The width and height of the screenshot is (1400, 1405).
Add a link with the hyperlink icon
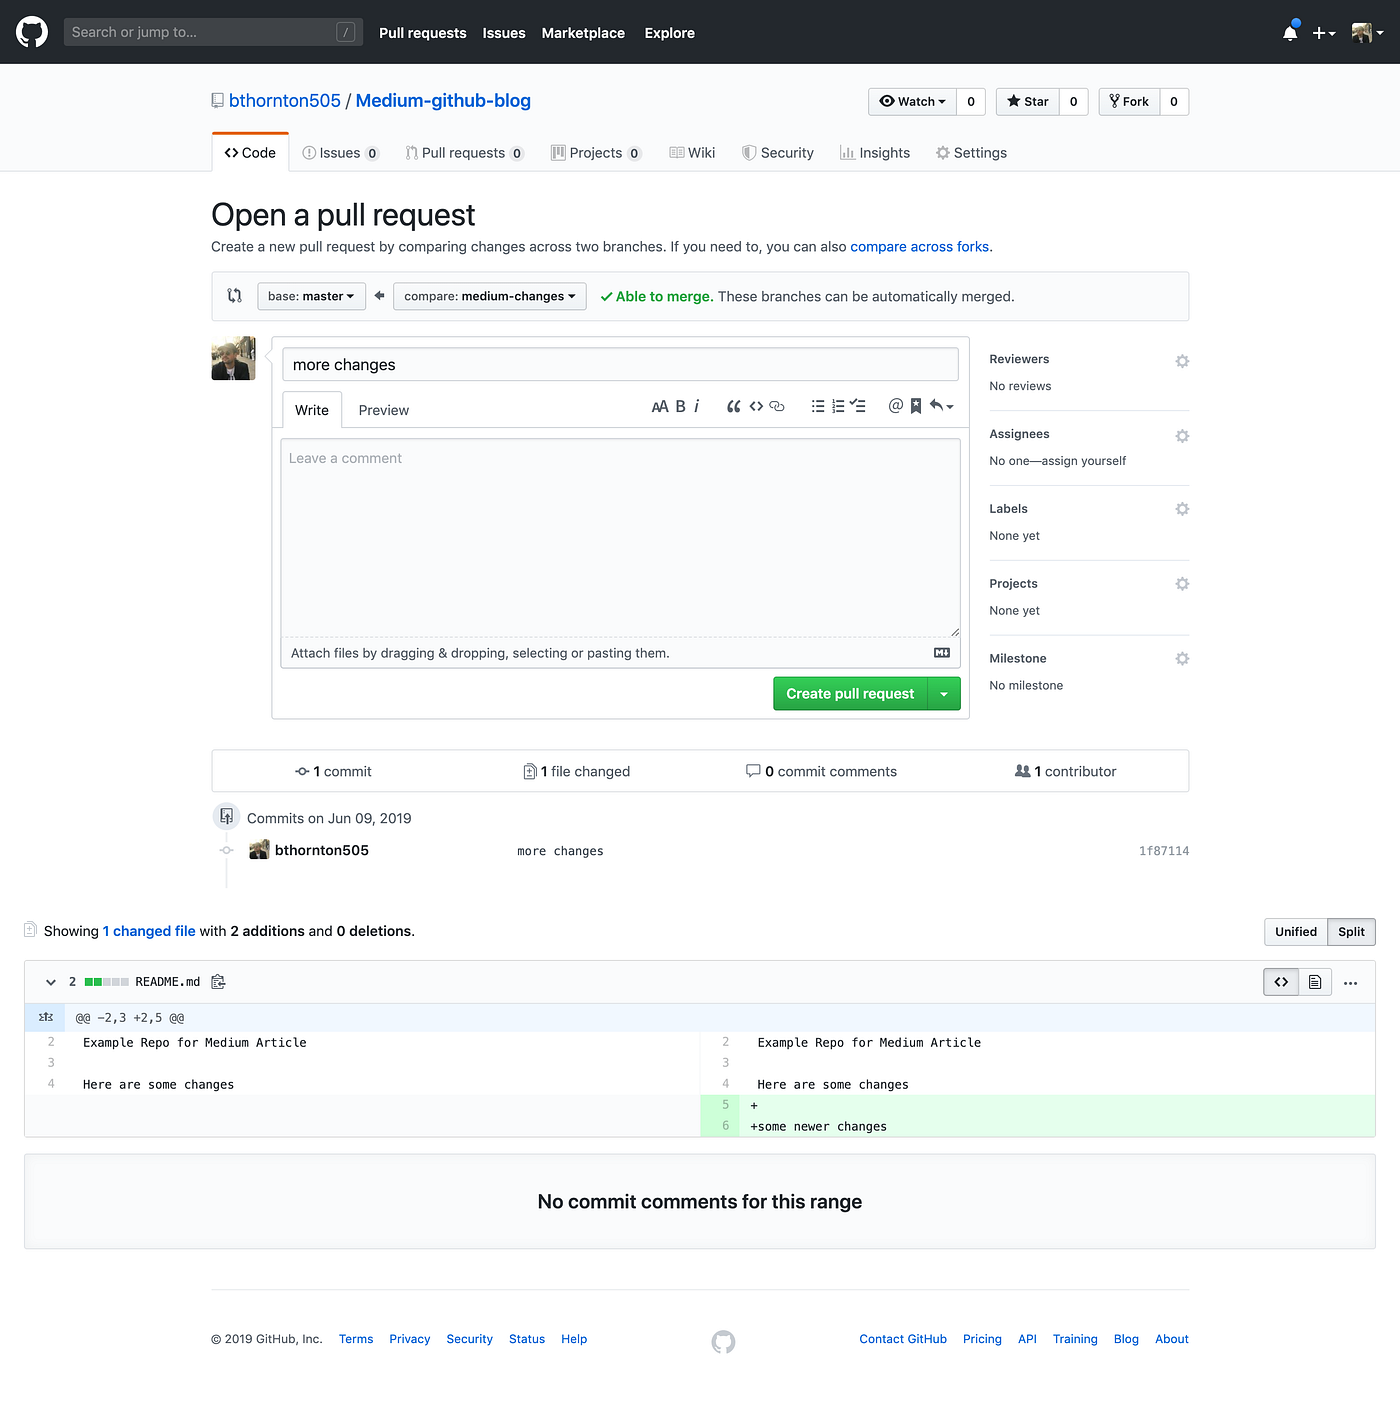(x=777, y=406)
